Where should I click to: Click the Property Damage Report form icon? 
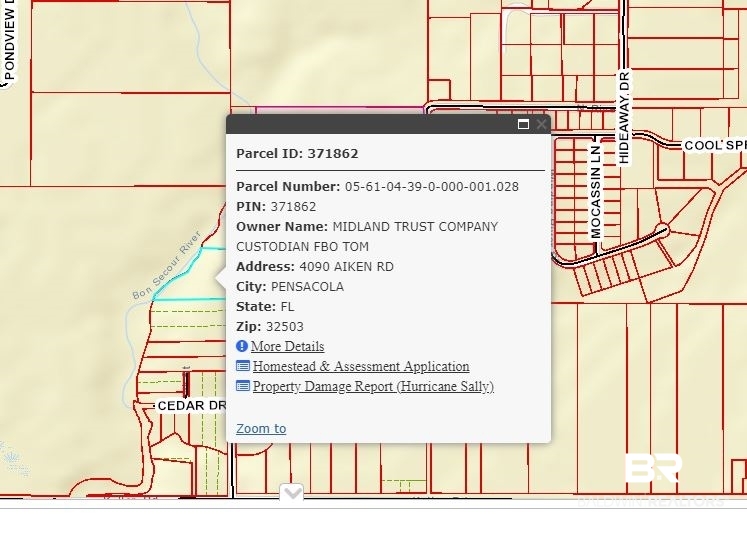click(x=243, y=386)
